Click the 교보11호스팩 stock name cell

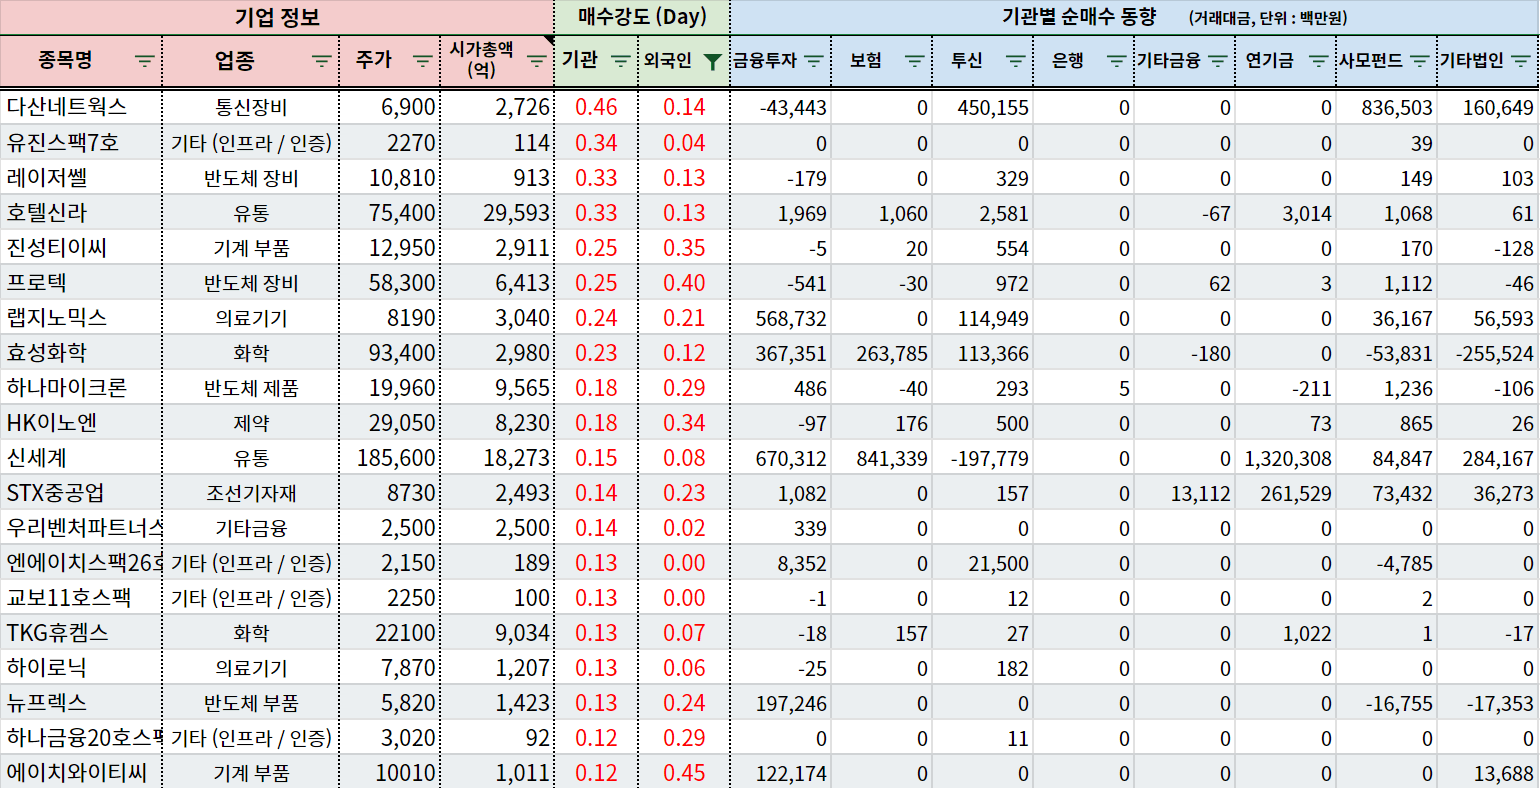[x=80, y=597]
